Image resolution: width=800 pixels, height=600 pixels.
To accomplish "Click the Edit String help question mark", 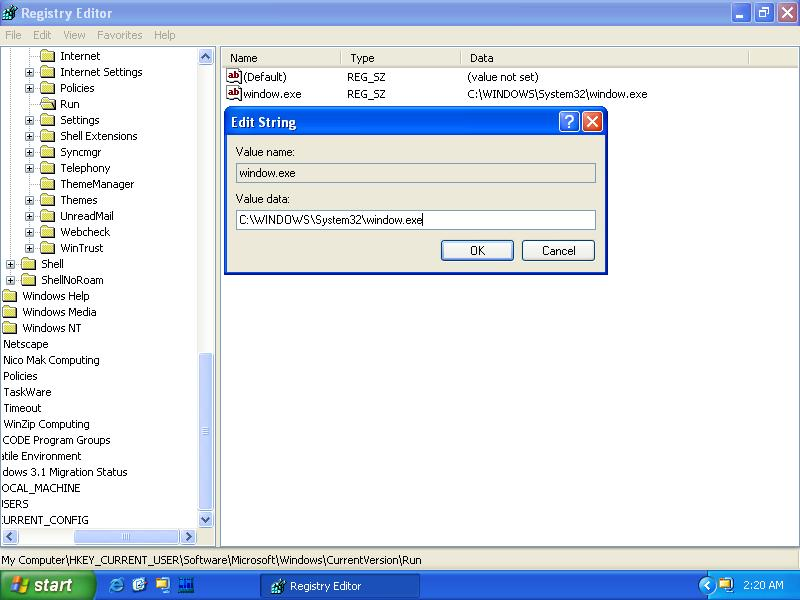I will (x=569, y=121).
